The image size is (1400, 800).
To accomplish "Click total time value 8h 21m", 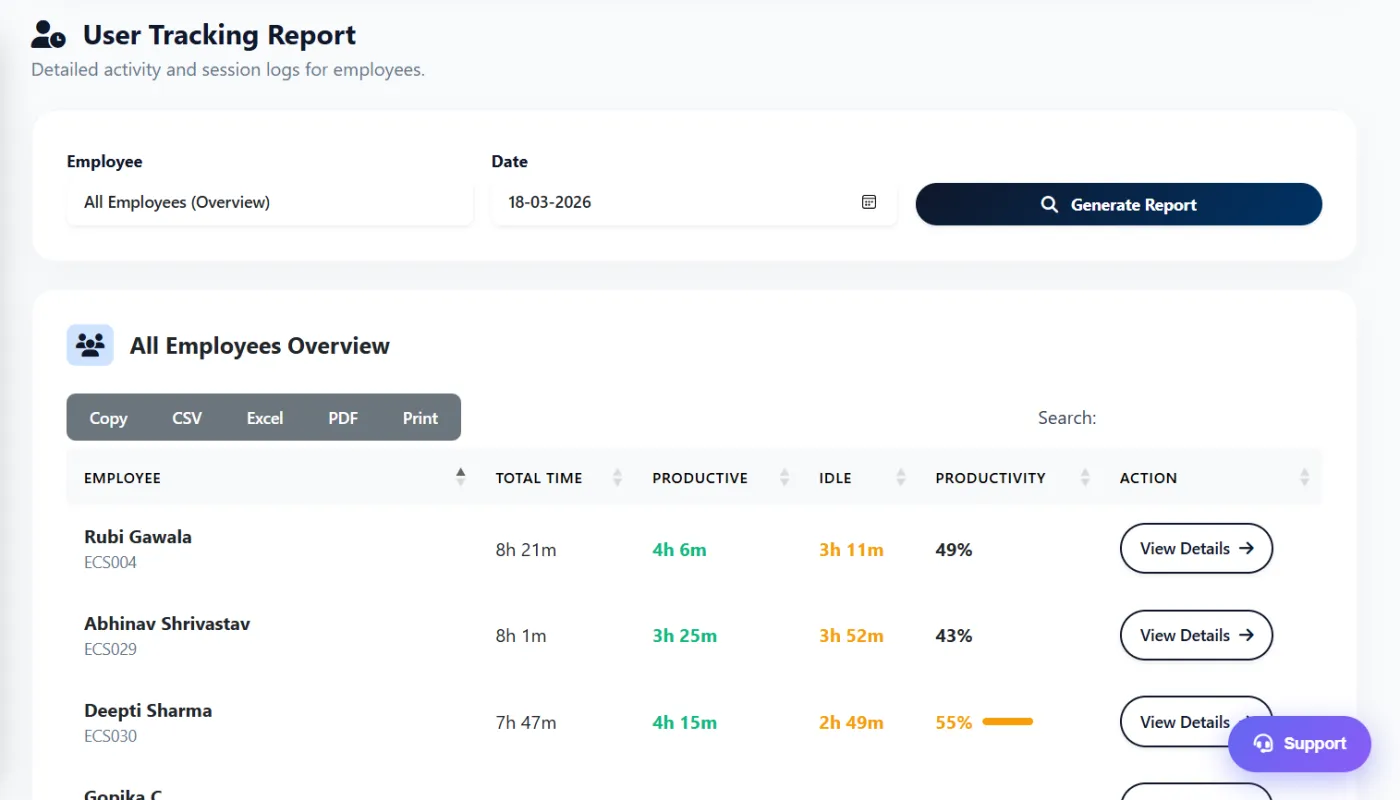I will [x=526, y=550].
